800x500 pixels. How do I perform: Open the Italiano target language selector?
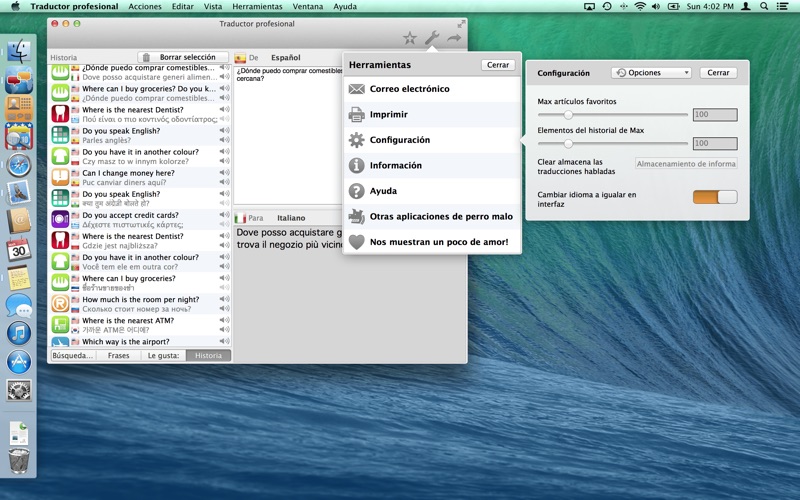(291, 218)
